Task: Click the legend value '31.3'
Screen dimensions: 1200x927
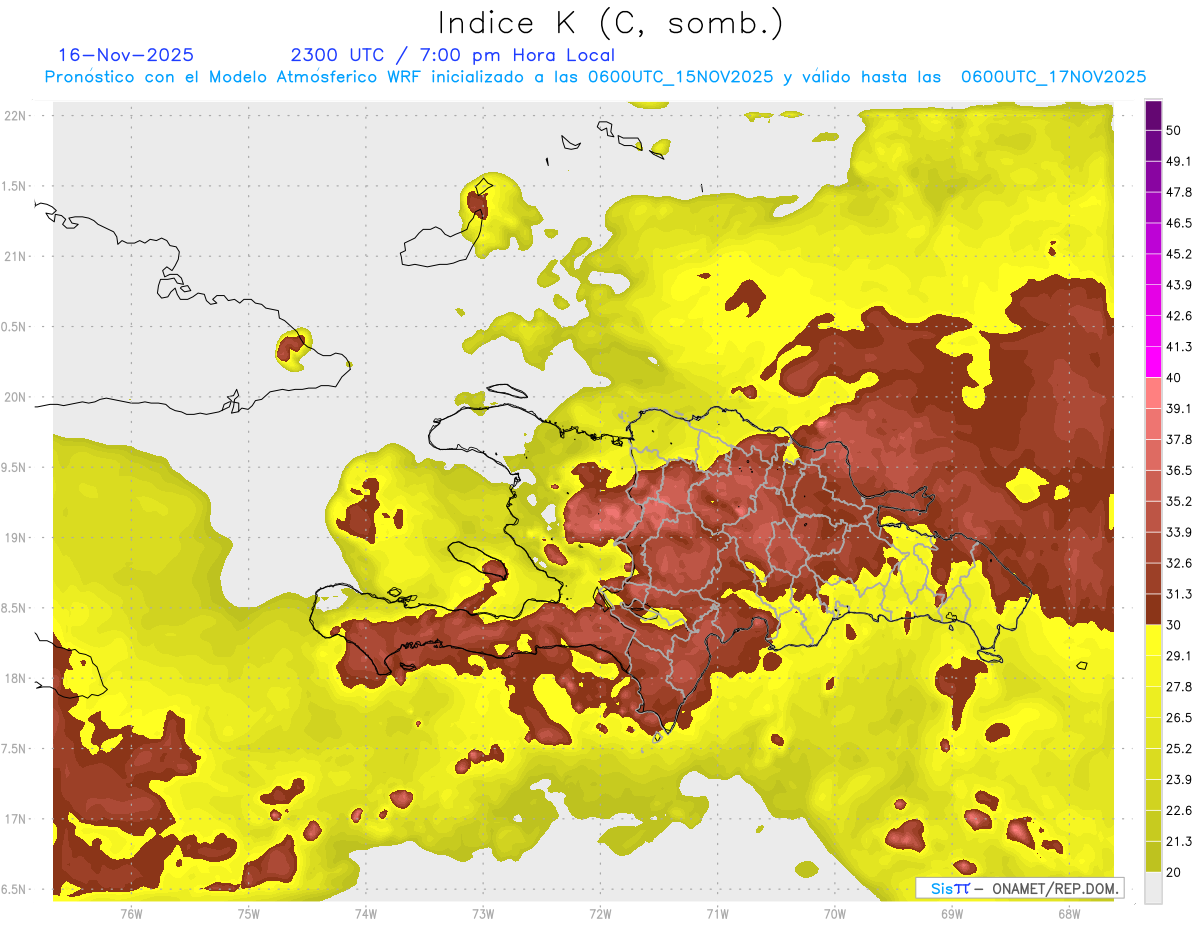Action: point(1179,594)
